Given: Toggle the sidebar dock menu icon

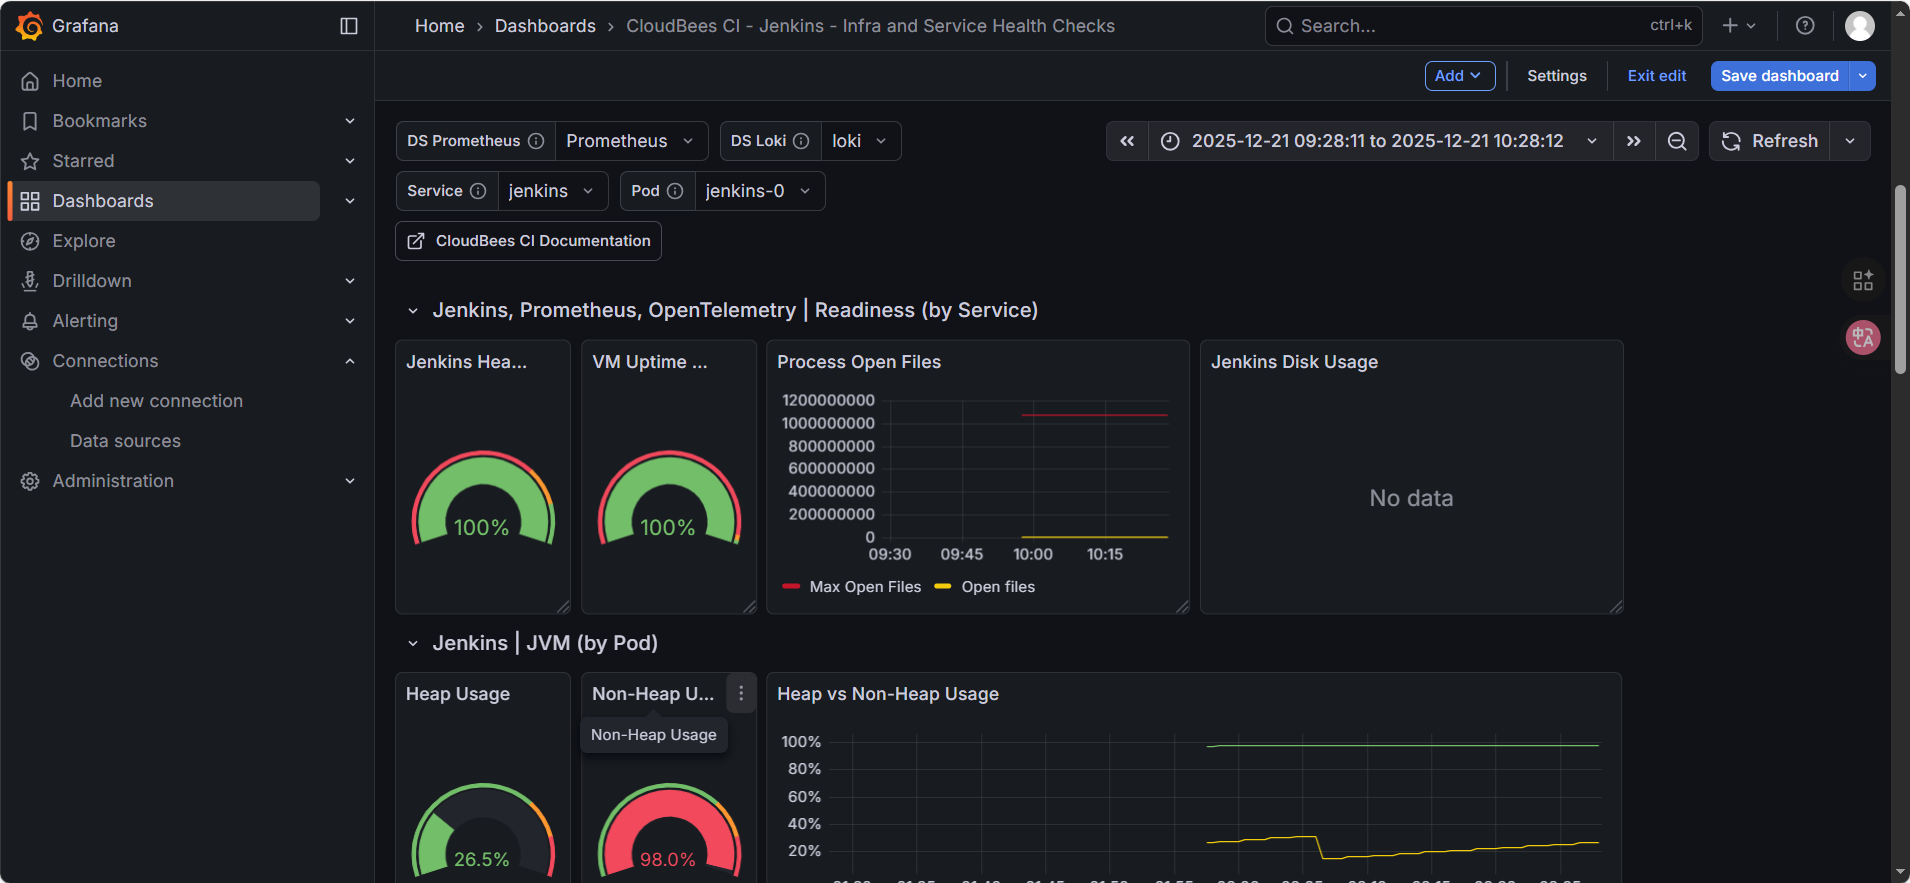Looking at the screenshot, I should pyautogui.click(x=349, y=26).
